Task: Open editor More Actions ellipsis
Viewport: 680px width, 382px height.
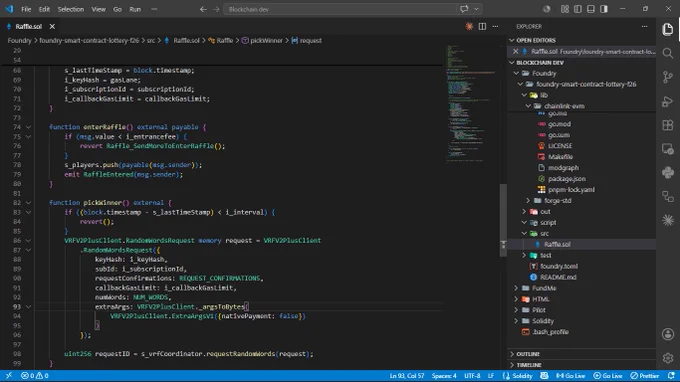Action: tap(495, 26)
